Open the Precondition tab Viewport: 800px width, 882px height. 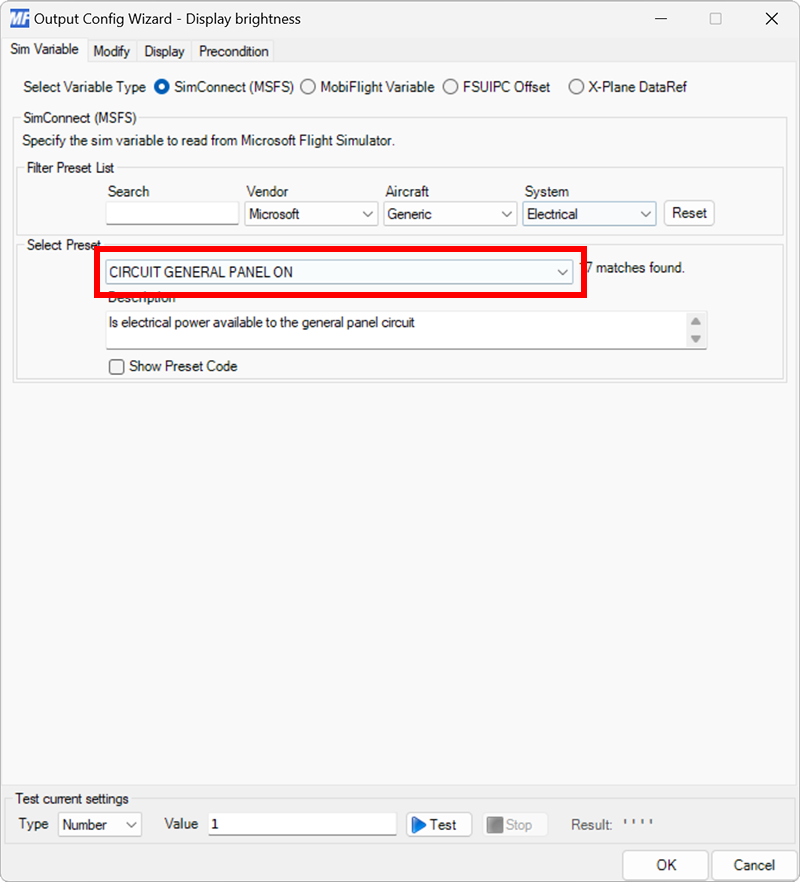tap(232, 51)
